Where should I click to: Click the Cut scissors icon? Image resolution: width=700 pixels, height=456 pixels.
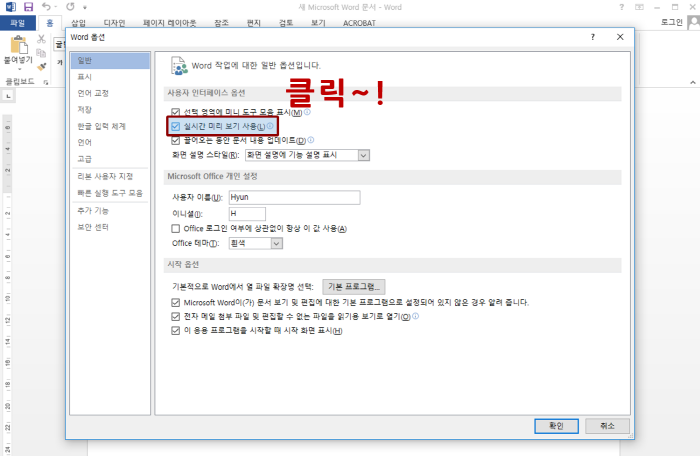(x=41, y=39)
